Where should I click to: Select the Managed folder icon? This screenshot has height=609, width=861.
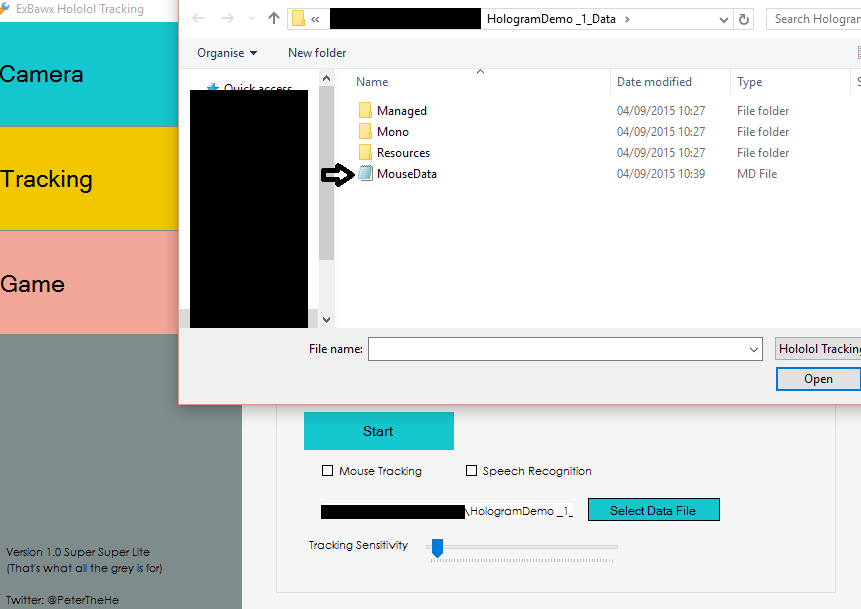pyautogui.click(x=365, y=110)
